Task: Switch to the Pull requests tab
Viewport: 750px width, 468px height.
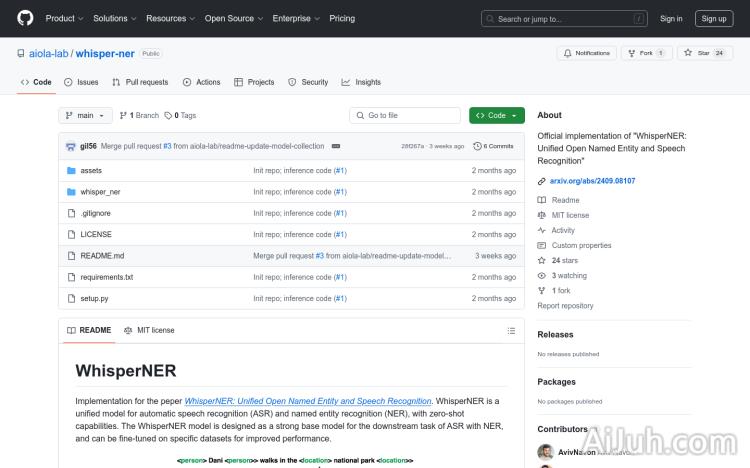Action: 141,82
